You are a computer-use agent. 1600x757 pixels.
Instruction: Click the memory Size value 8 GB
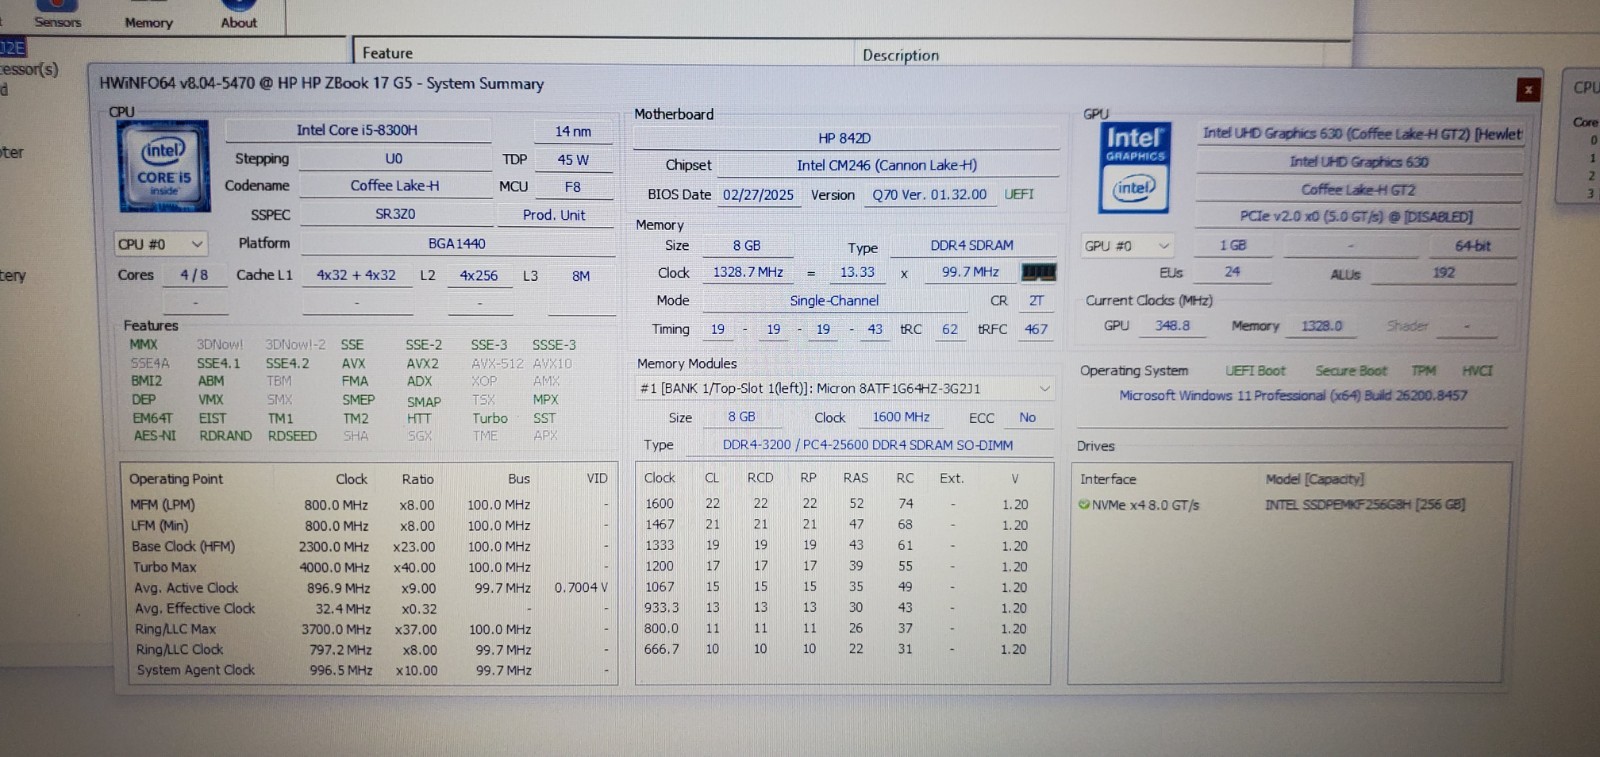coord(747,245)
